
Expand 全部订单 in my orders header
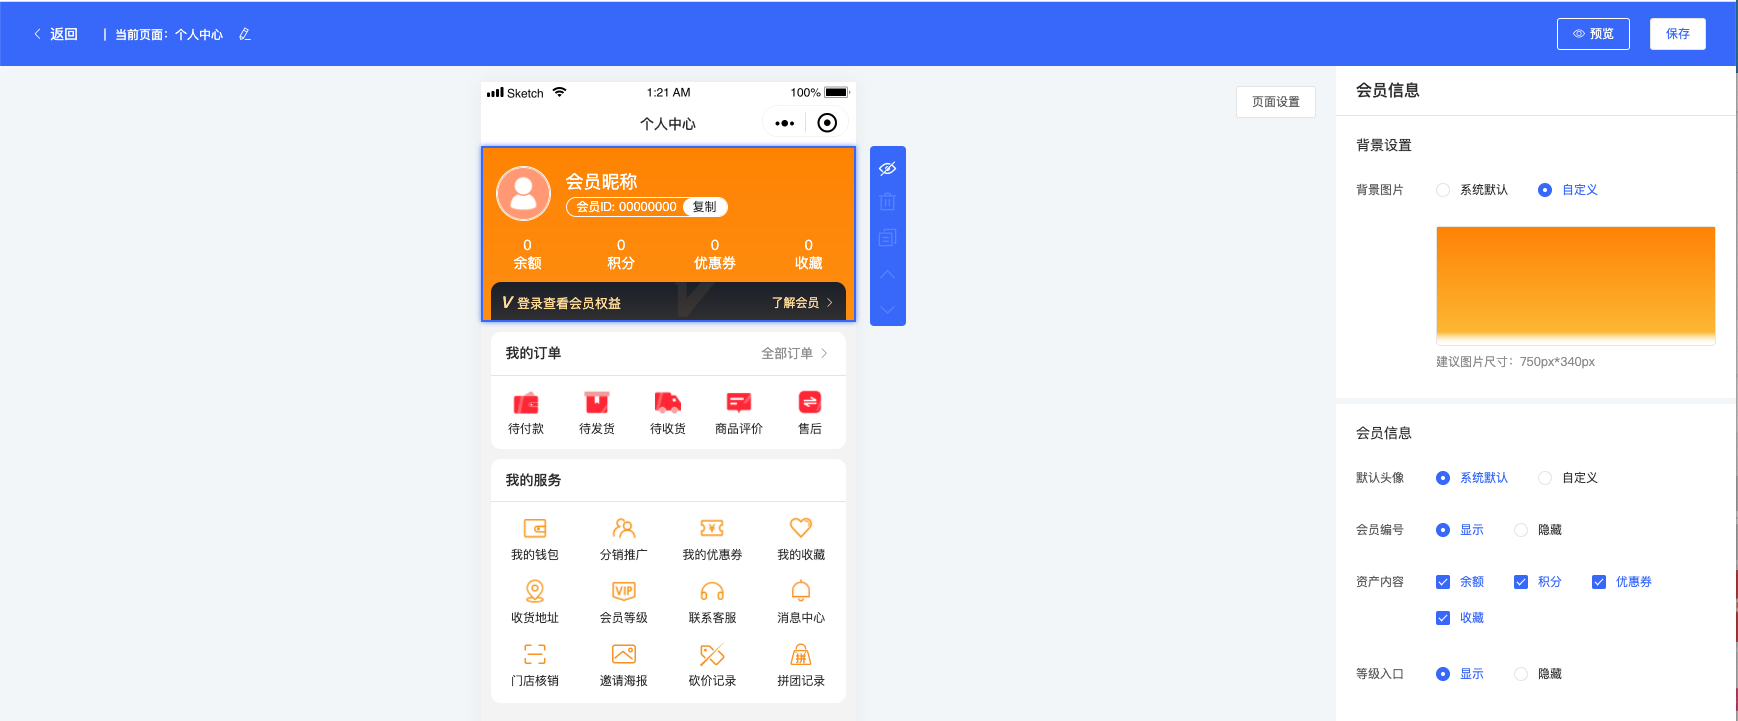tap(794, 353)
